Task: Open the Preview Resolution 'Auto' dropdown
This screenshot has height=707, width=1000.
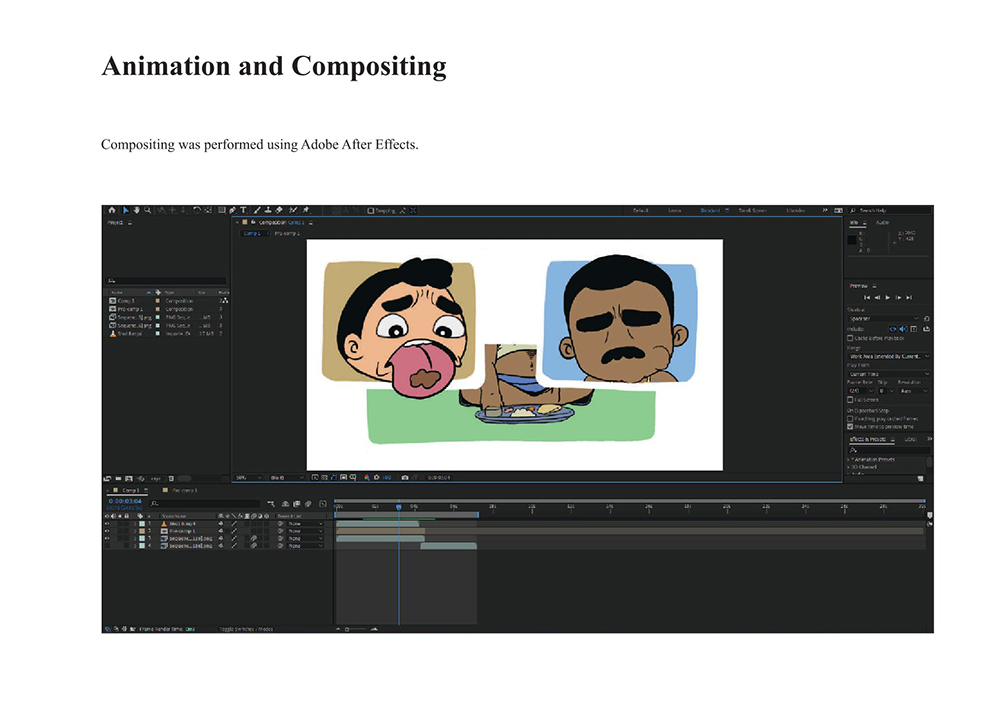Action: tap(914, 391)
